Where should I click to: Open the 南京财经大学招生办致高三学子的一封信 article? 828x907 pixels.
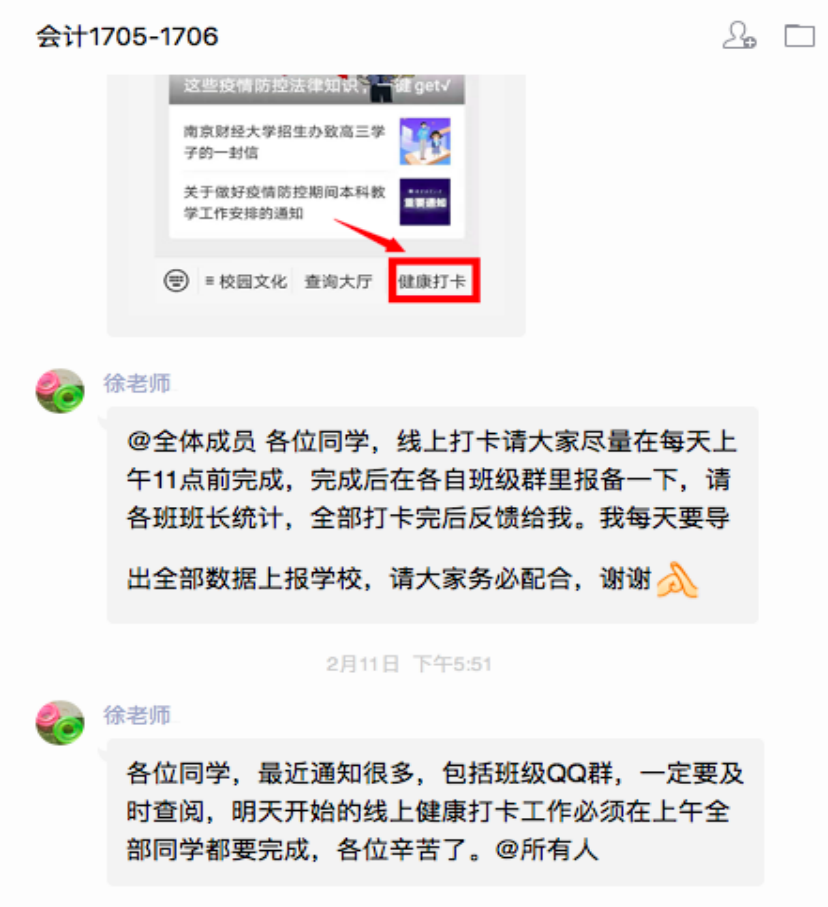(x=284, y=142)
